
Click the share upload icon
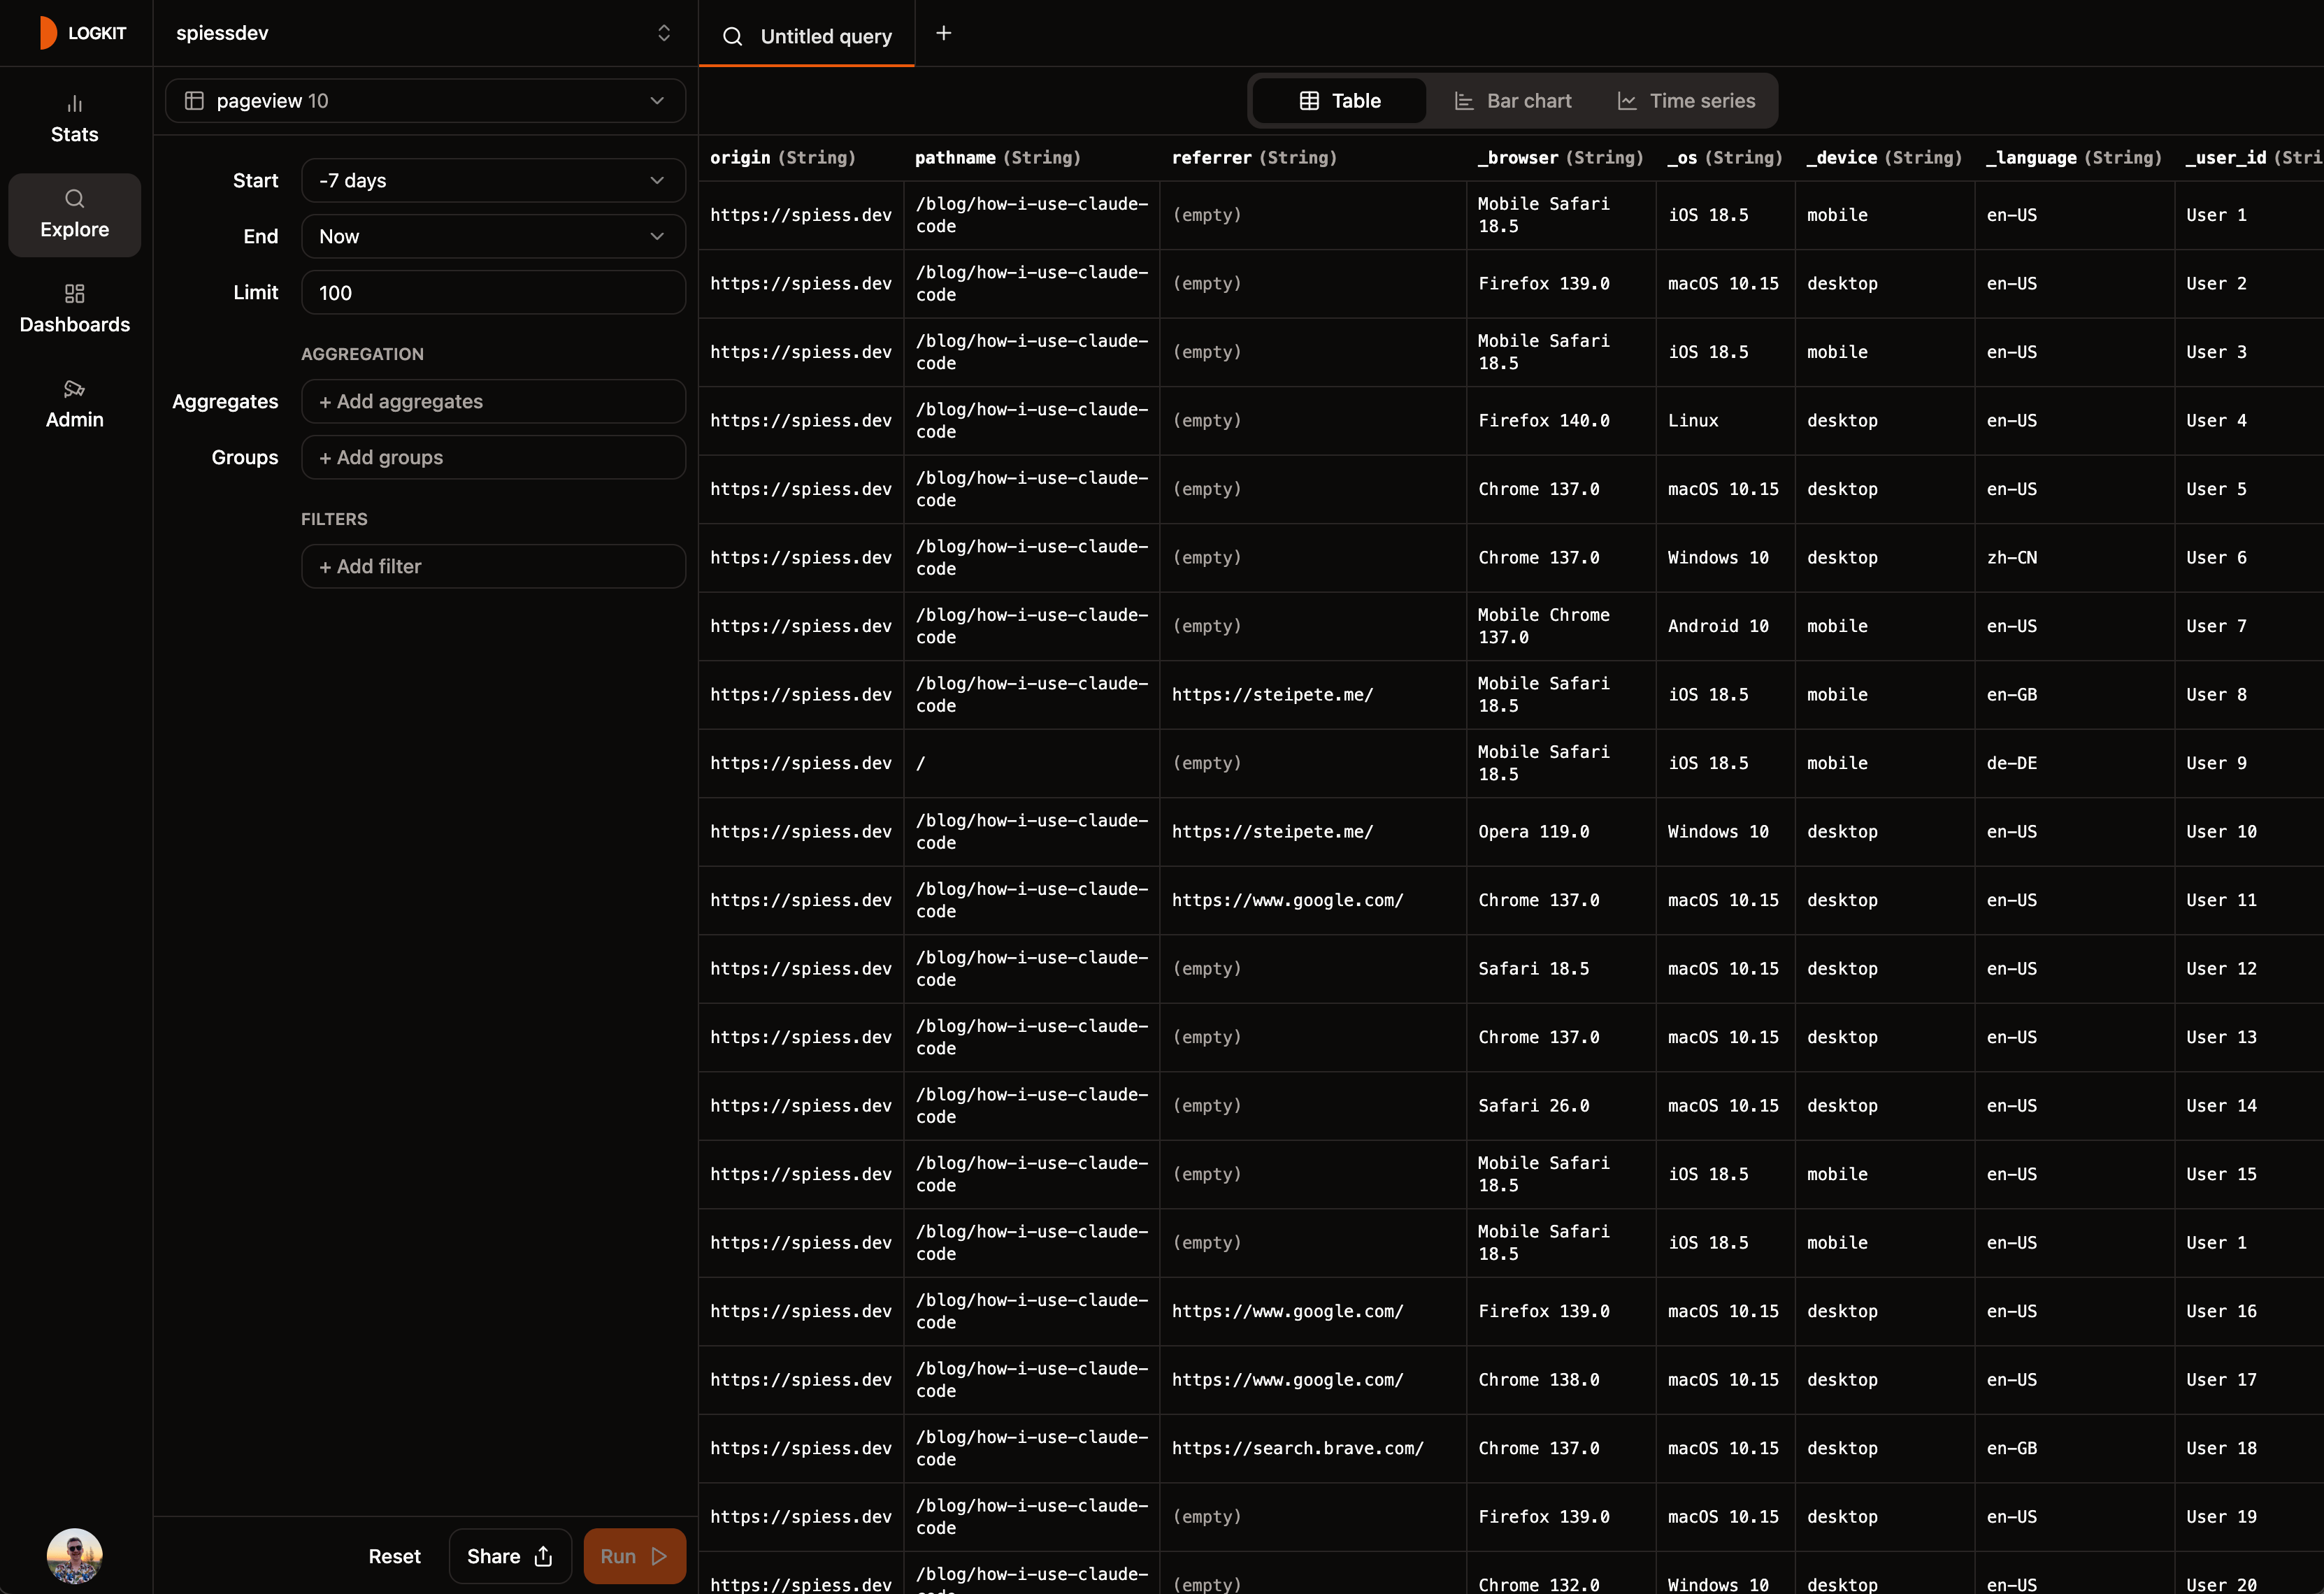[x=542, y=1555]
